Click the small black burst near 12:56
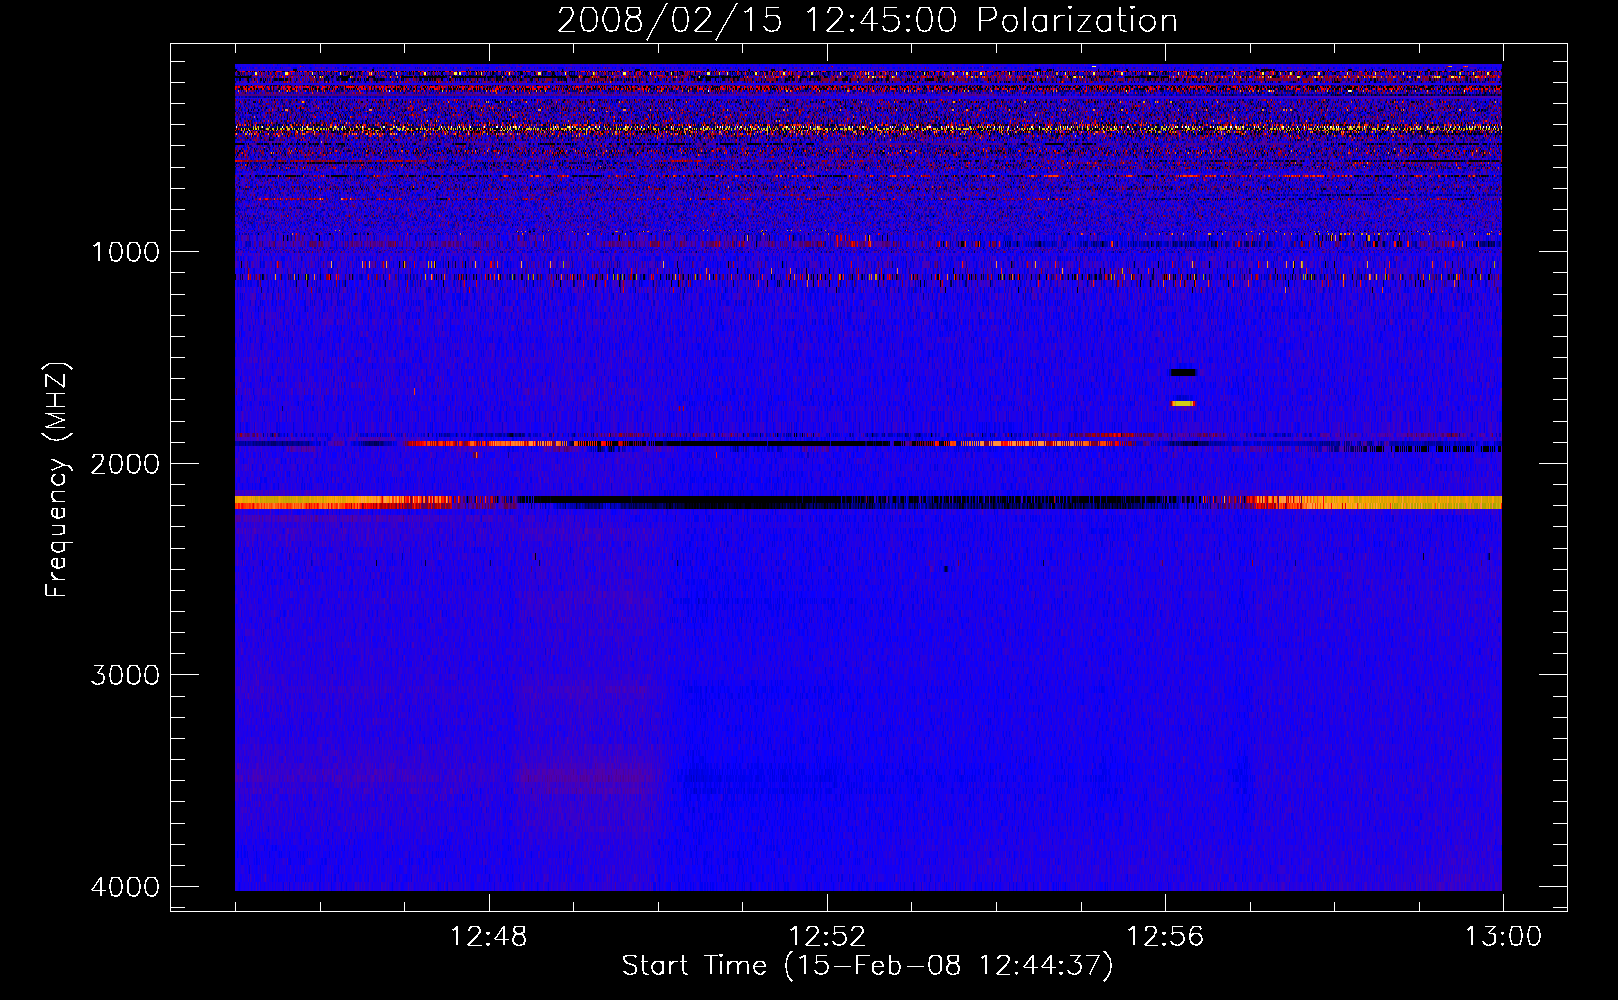This screenshot has width=1618, height=1000. (1183, 373)
